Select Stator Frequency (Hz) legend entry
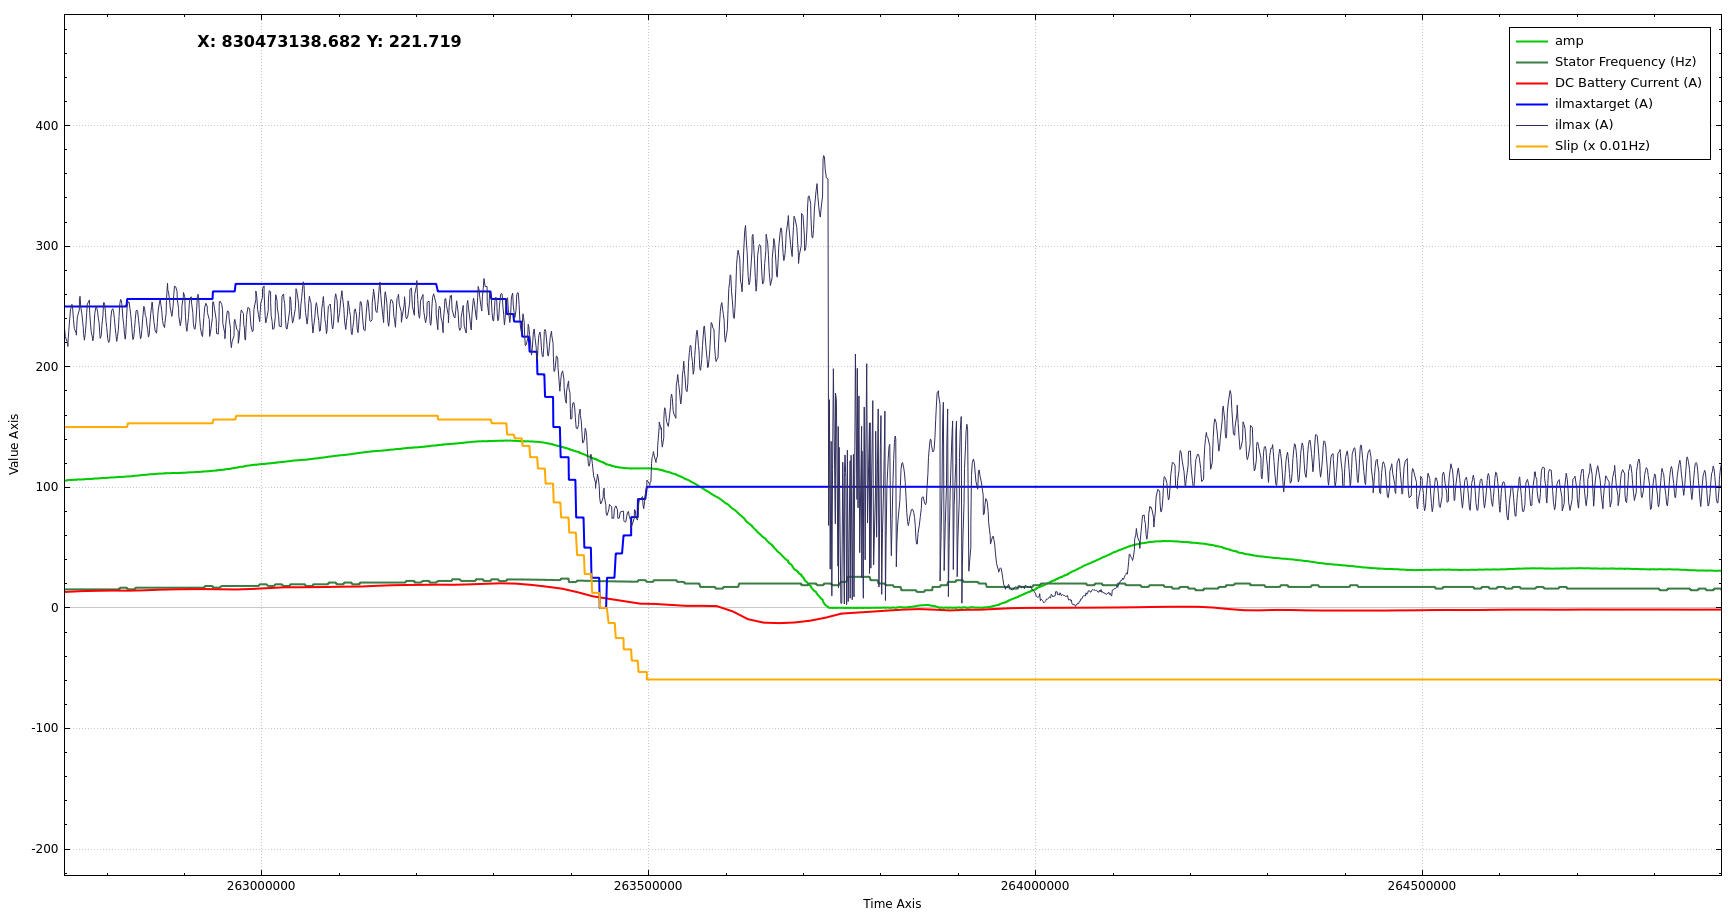 pyautogui.click(x=1624, y=62)
